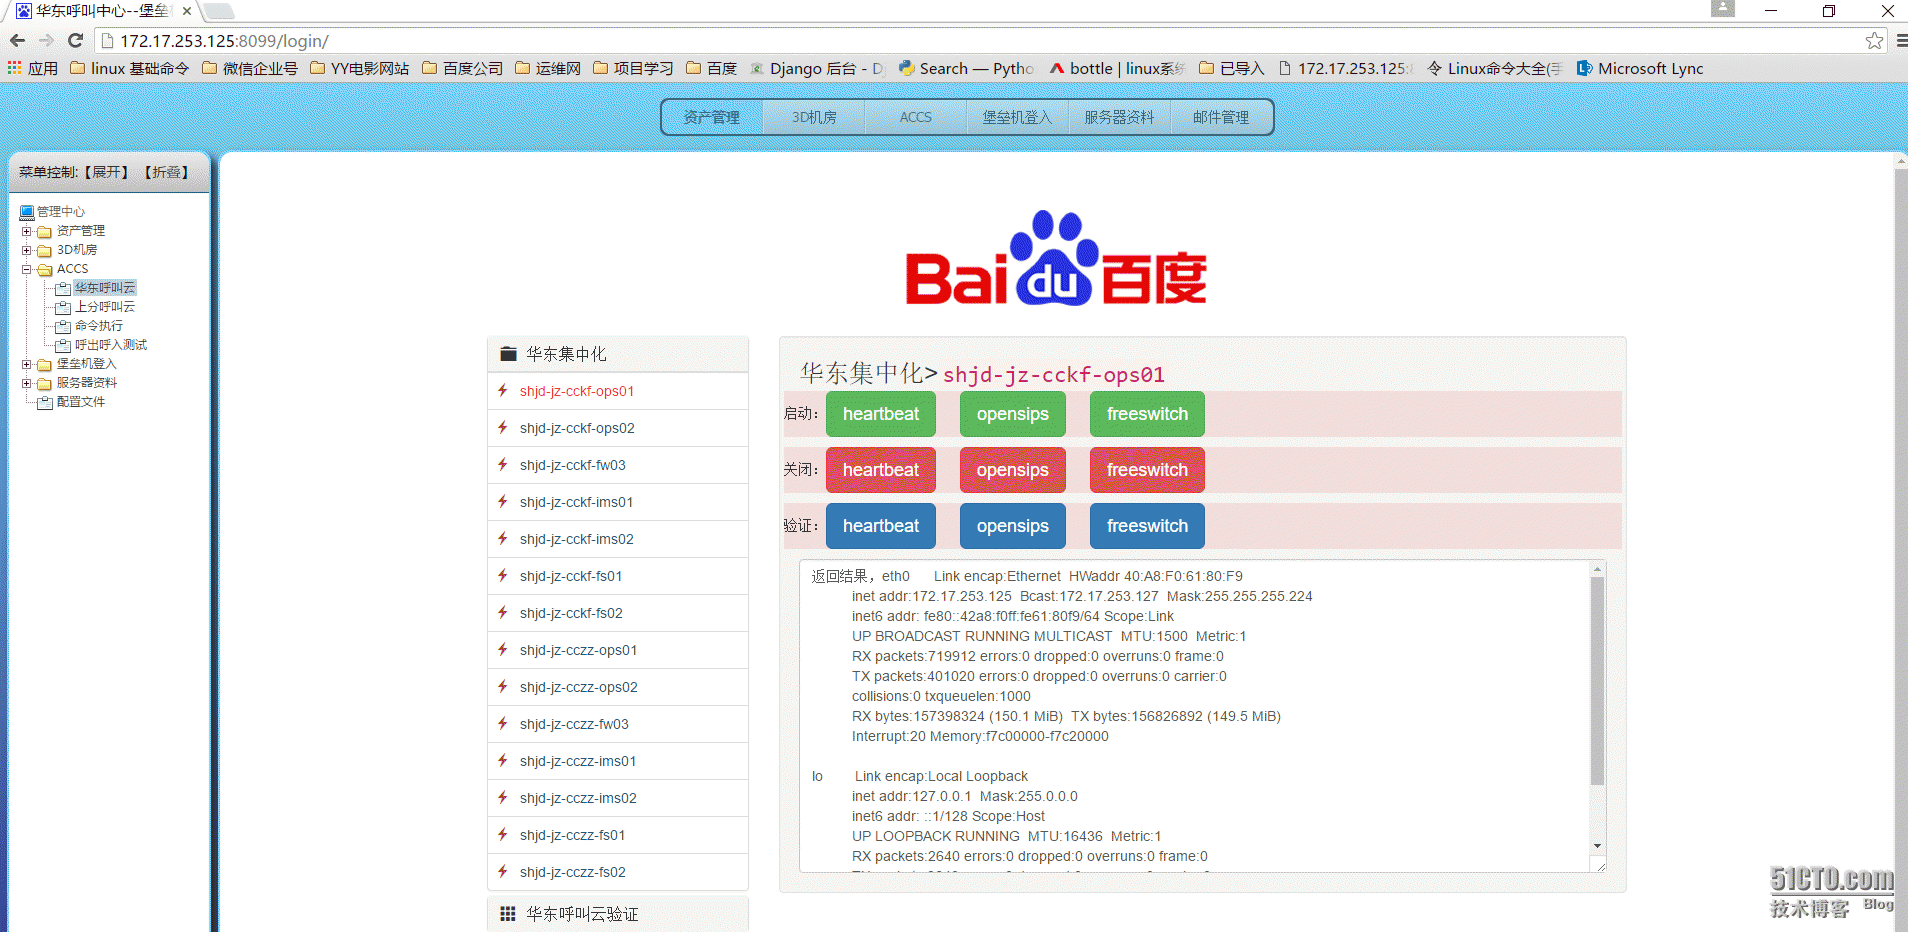1908x932 pixels.
Task: Select the 3D机房 top tab
Action: (x=814, y=117)
